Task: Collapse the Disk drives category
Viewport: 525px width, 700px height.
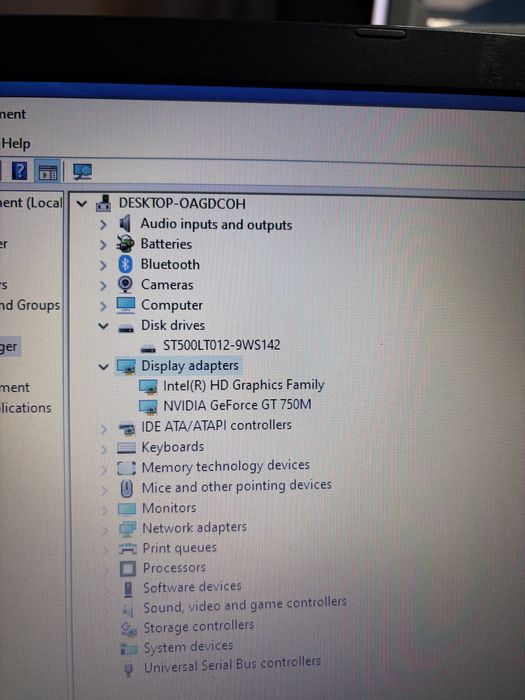Action: pos(103,326)
